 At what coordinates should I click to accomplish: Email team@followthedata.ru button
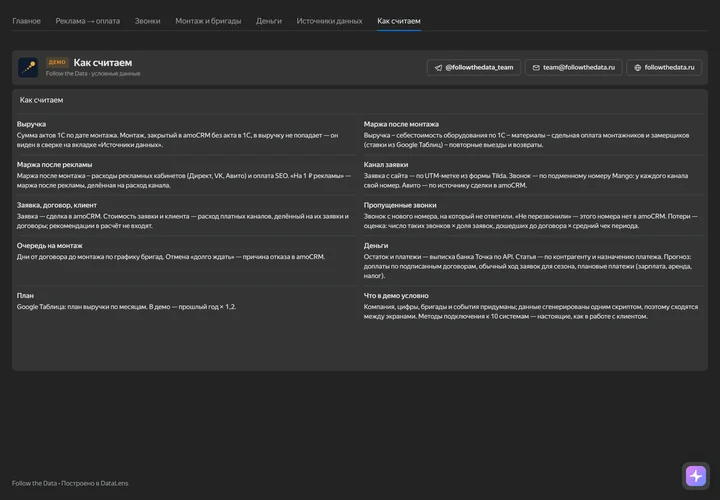(x=574, y=67)
